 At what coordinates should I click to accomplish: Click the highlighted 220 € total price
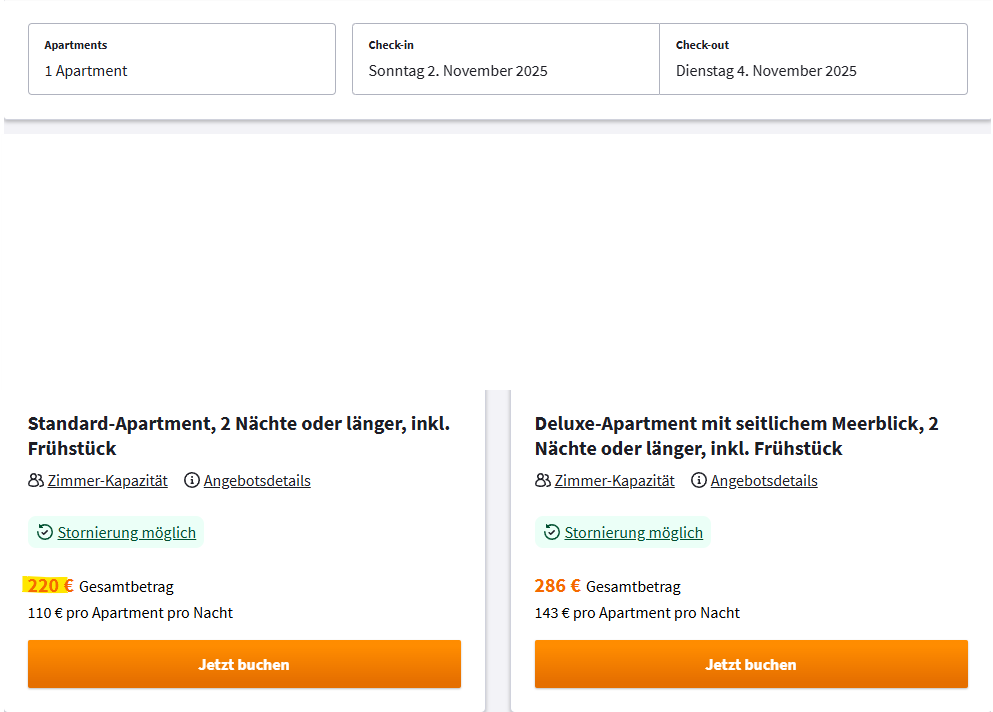[x=50, y=585]
